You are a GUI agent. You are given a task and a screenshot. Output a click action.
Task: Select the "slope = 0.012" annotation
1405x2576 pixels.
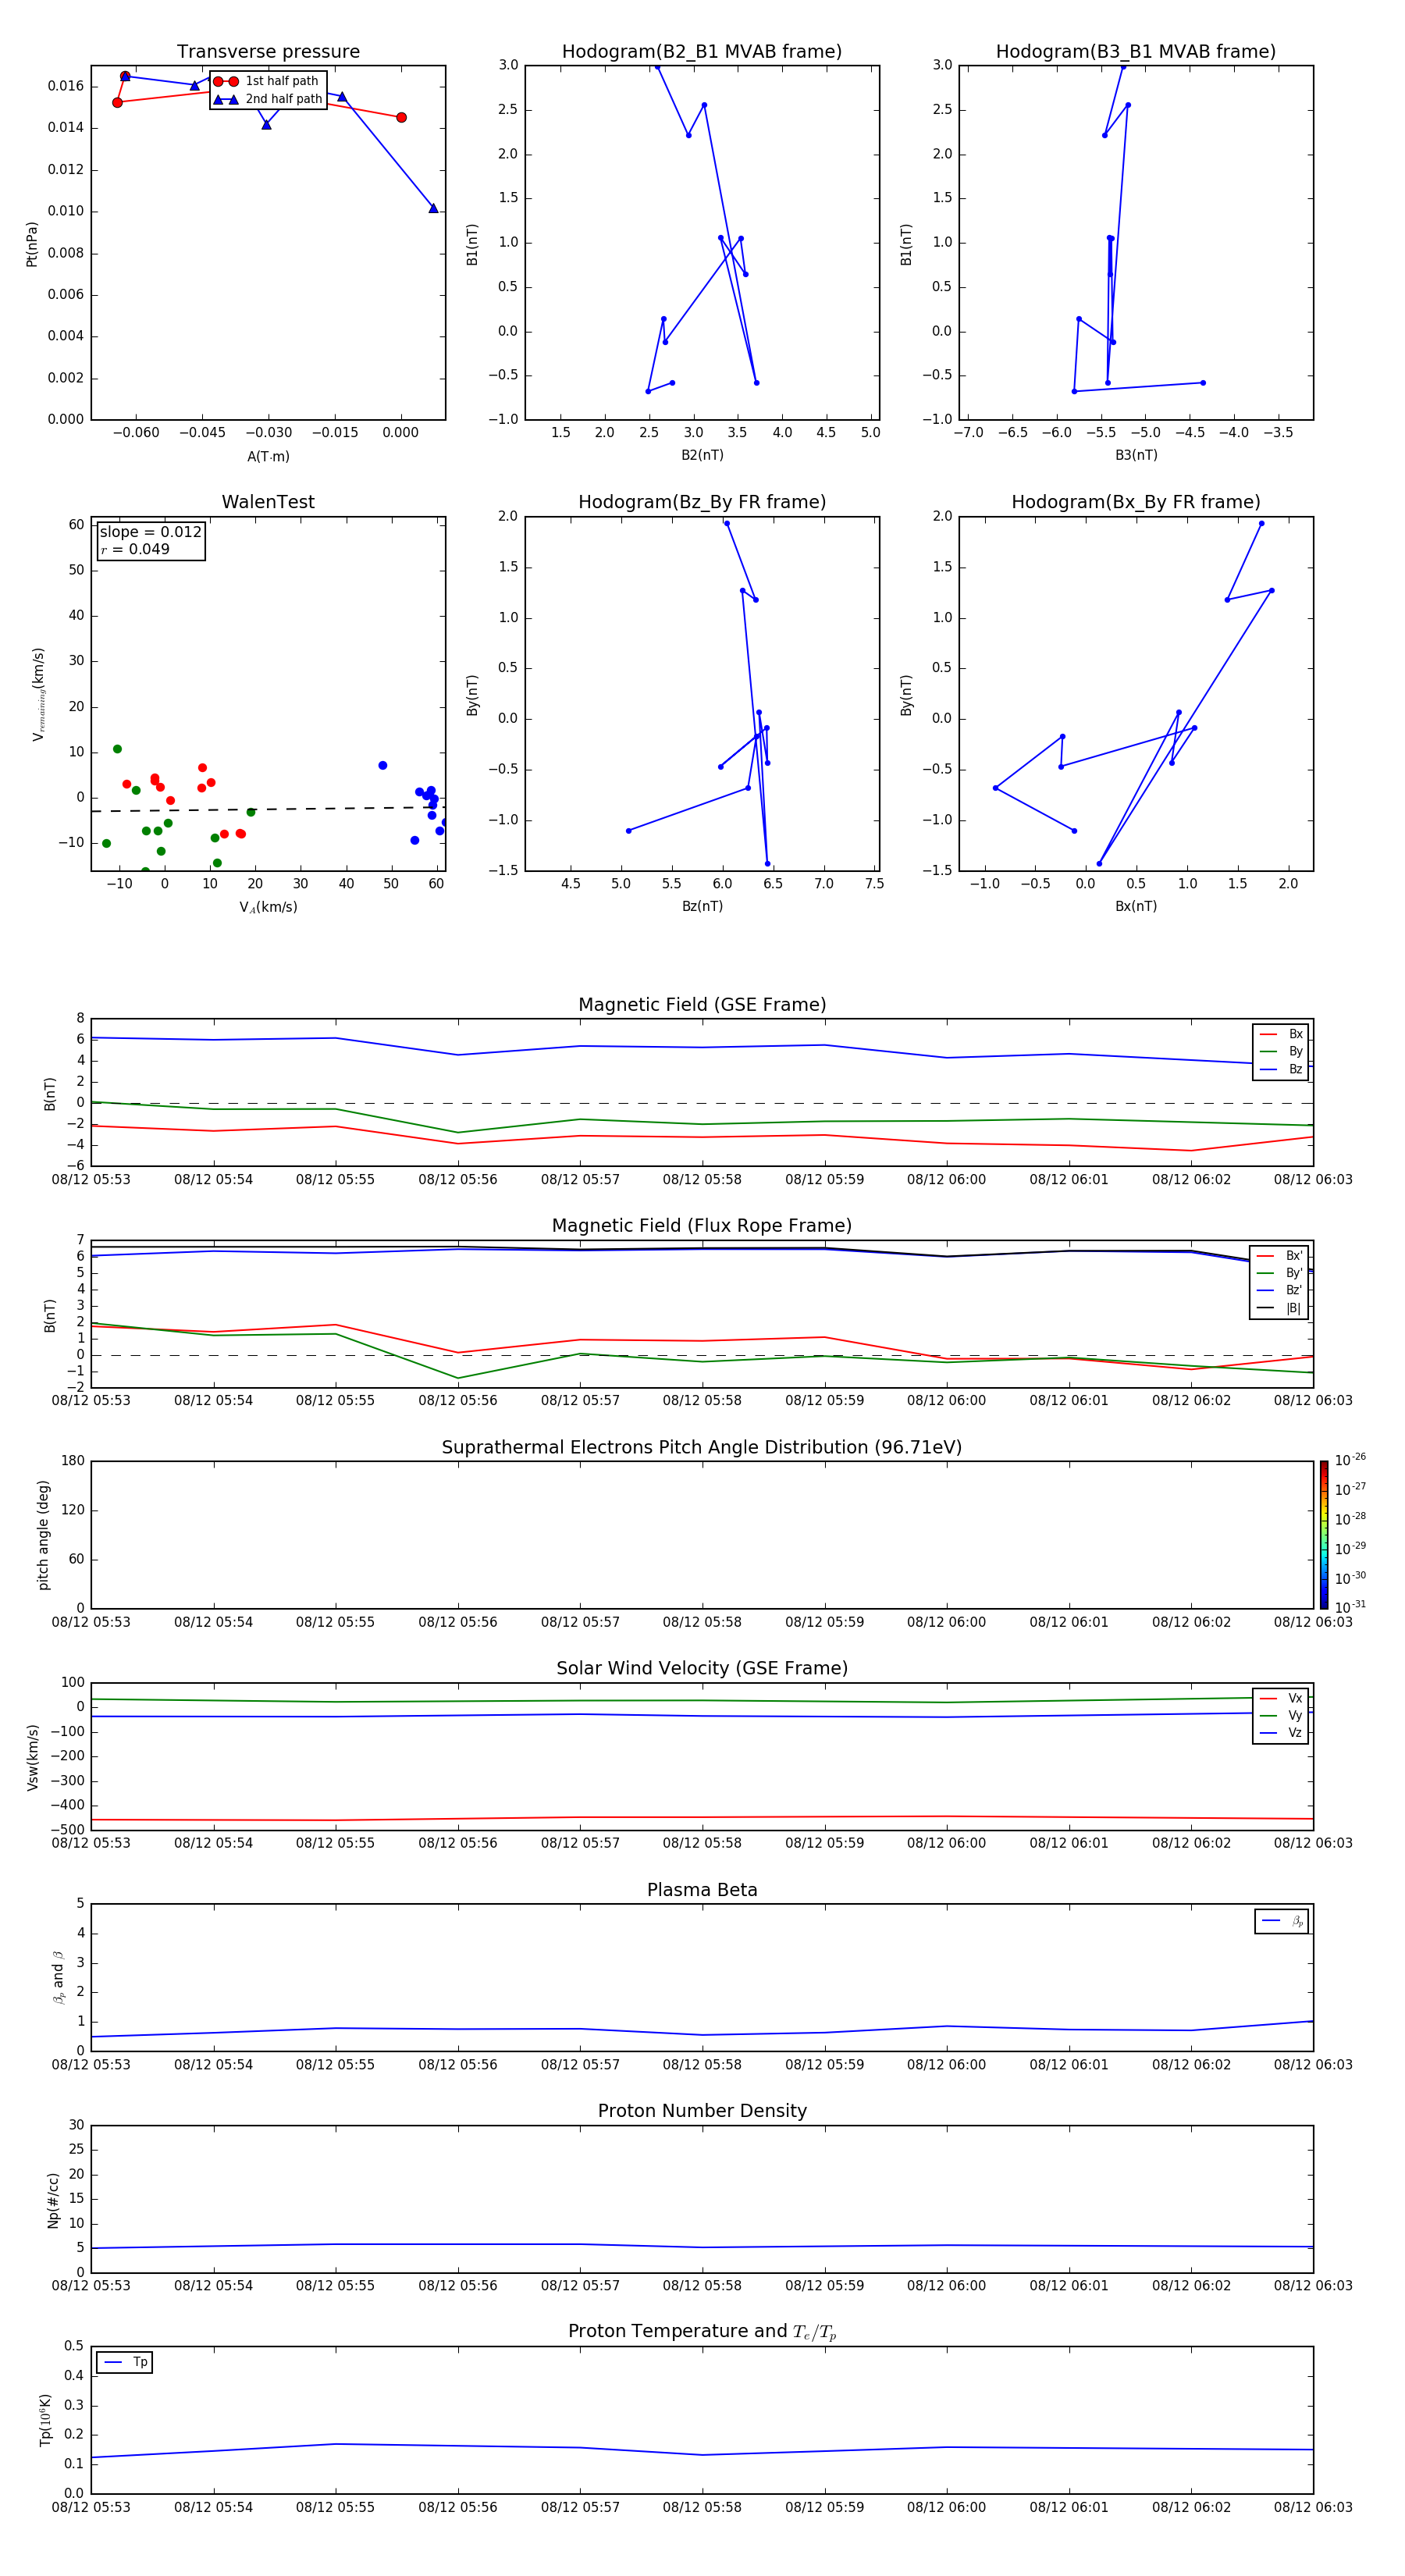[x=151, y=532]
